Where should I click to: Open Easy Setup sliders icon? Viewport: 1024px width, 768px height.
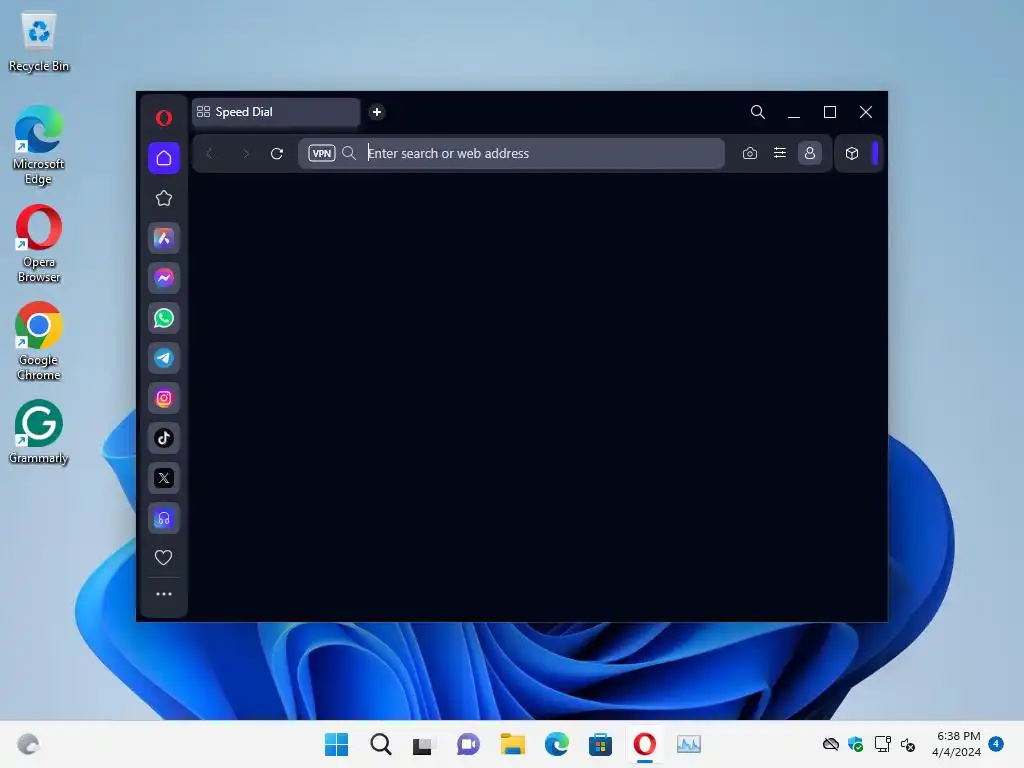pos(780,153)
